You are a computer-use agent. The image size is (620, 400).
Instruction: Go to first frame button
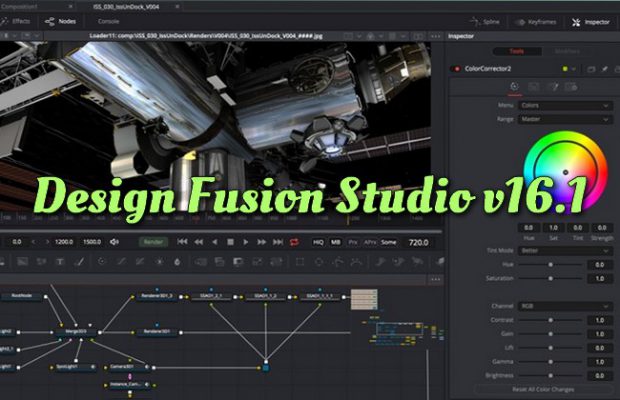(182, 242)
